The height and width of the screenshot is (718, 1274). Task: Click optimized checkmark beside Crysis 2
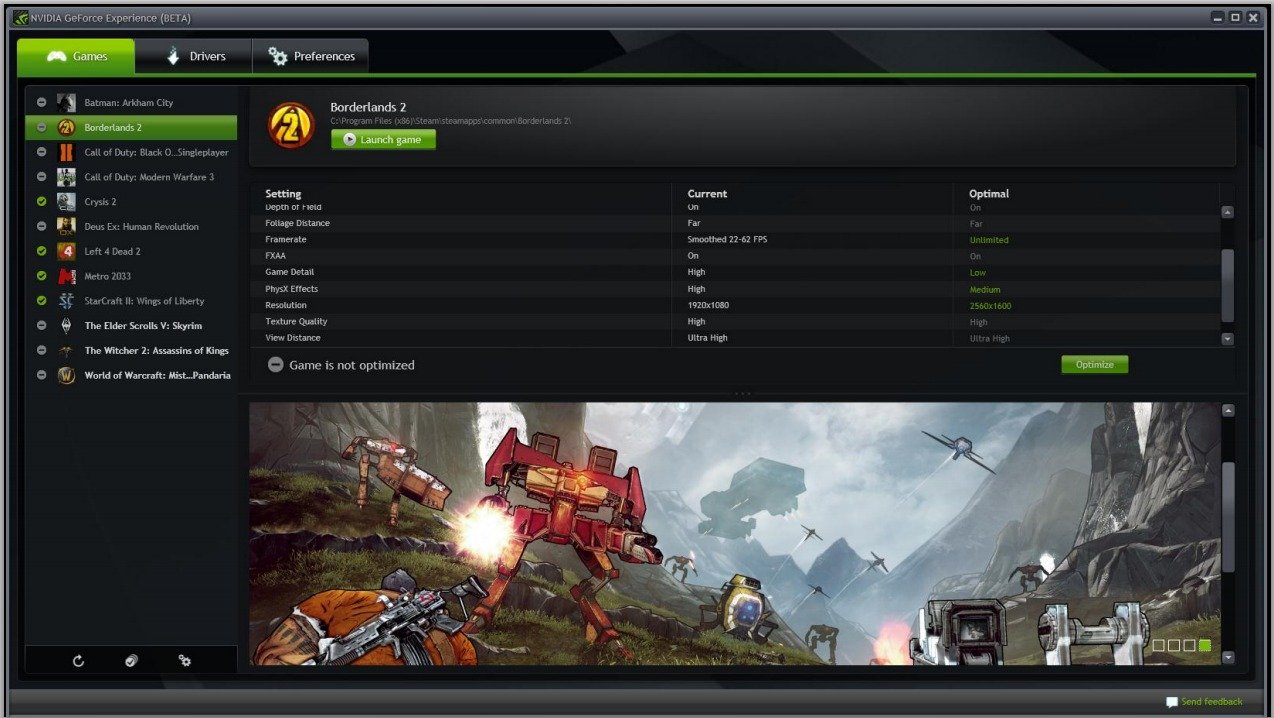pyautogui.click(x=41, y=202)
